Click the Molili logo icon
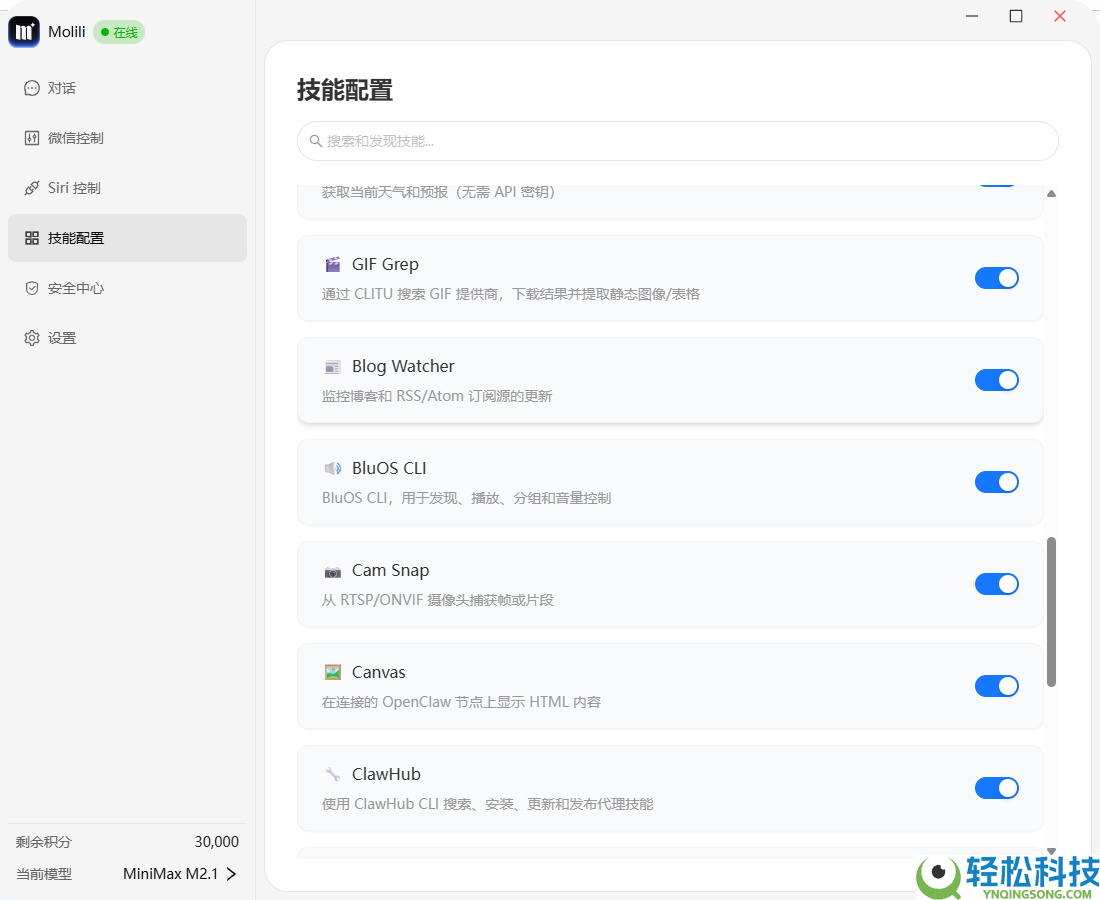 (23, 31)
